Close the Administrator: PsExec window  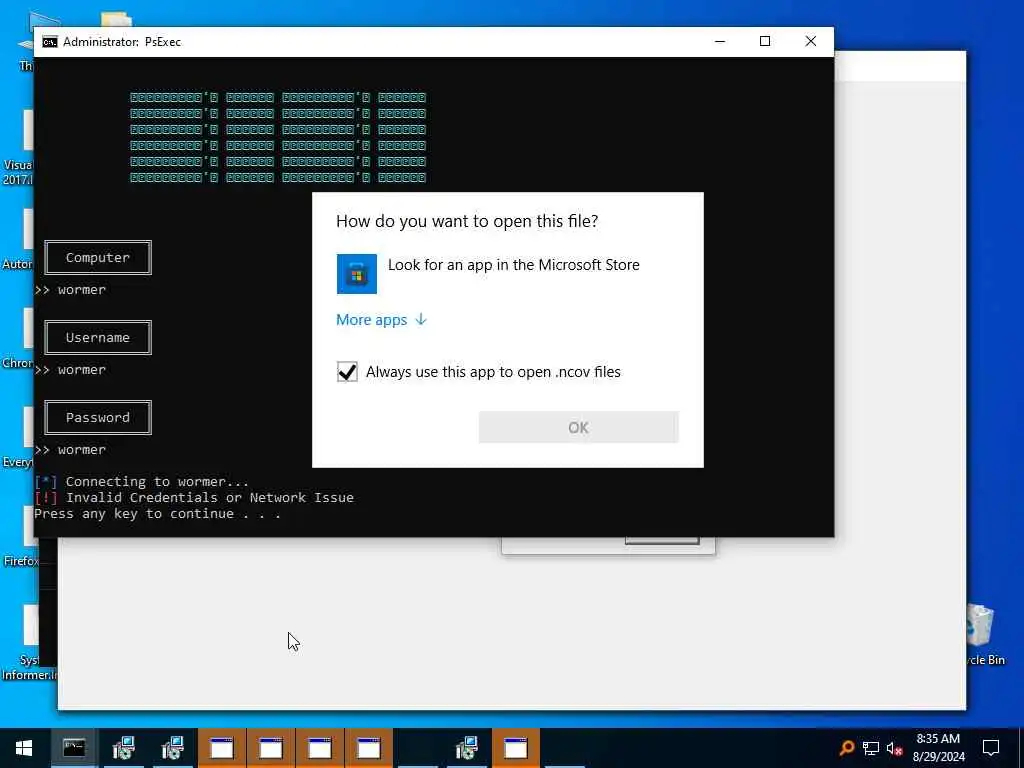click(x=810, y=41)
